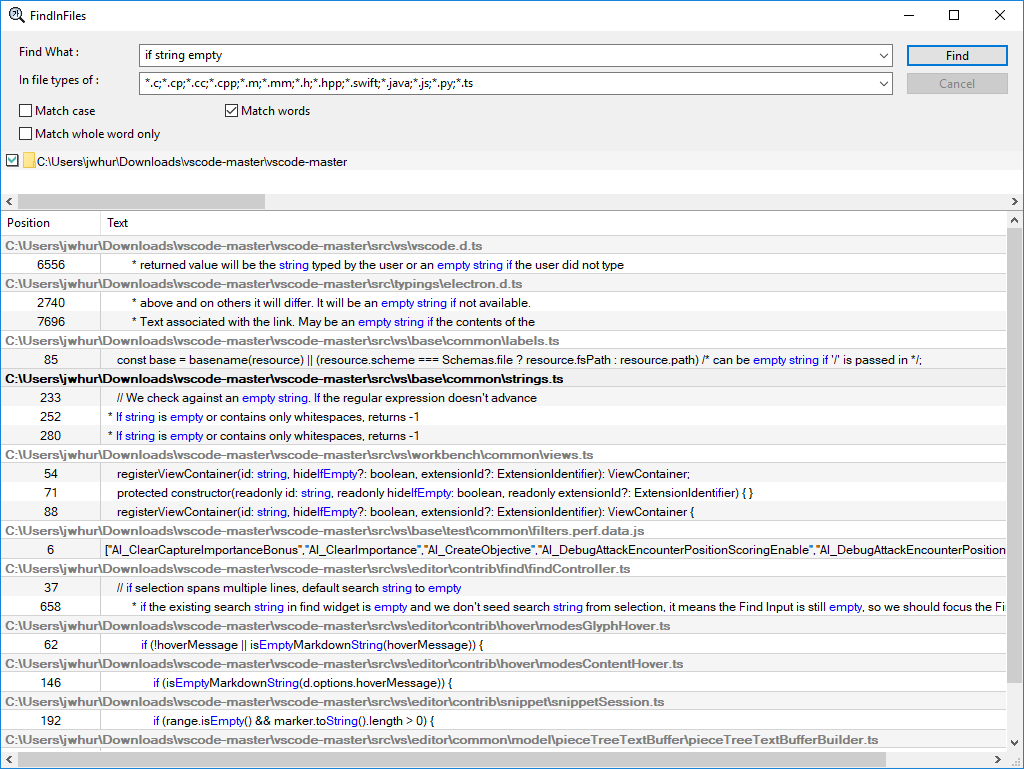
Task: Click the Cancel button
Action: (x=957, y=84)
